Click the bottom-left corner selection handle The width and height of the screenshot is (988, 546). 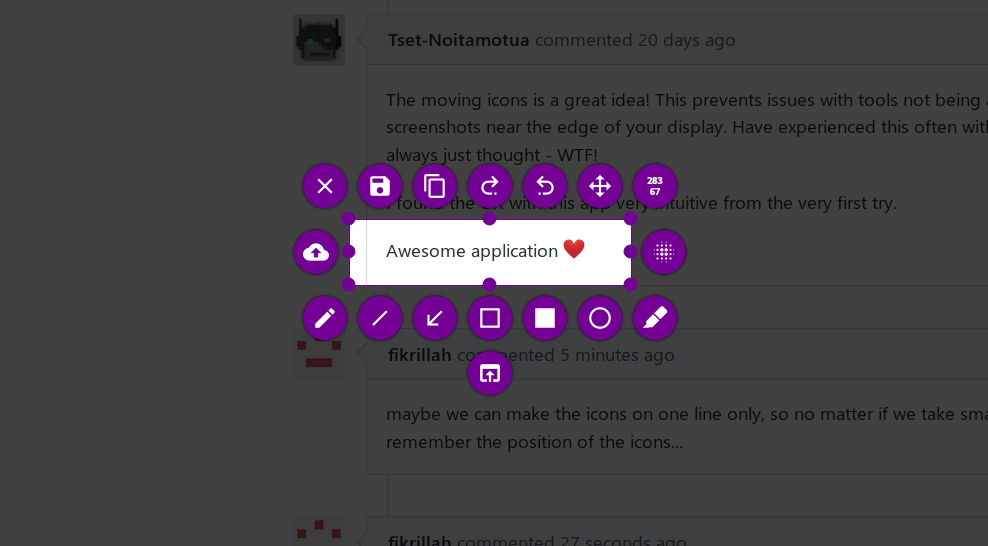(x=348, y=285)
